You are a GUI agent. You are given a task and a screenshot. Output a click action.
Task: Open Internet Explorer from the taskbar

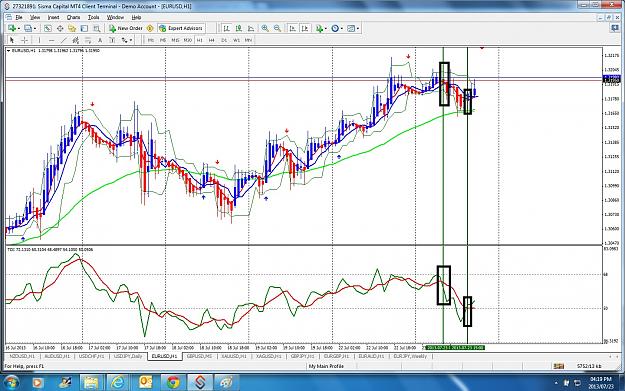tap(118, 383)
